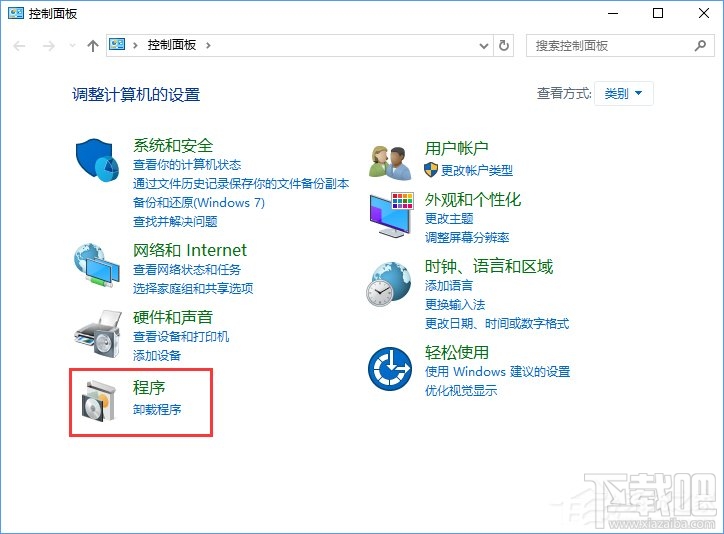Open the 类别 view mode dropdown
Screen dimensions: 724x534
[x=623, y=93]
